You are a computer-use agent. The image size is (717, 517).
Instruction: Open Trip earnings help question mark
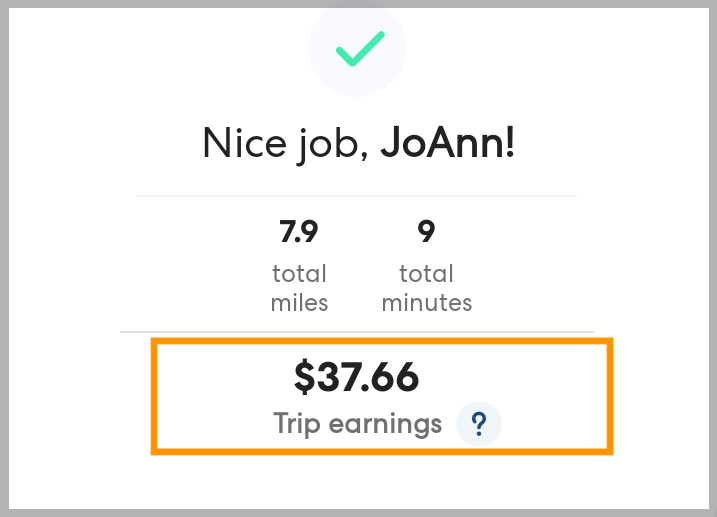click(478, 425)
